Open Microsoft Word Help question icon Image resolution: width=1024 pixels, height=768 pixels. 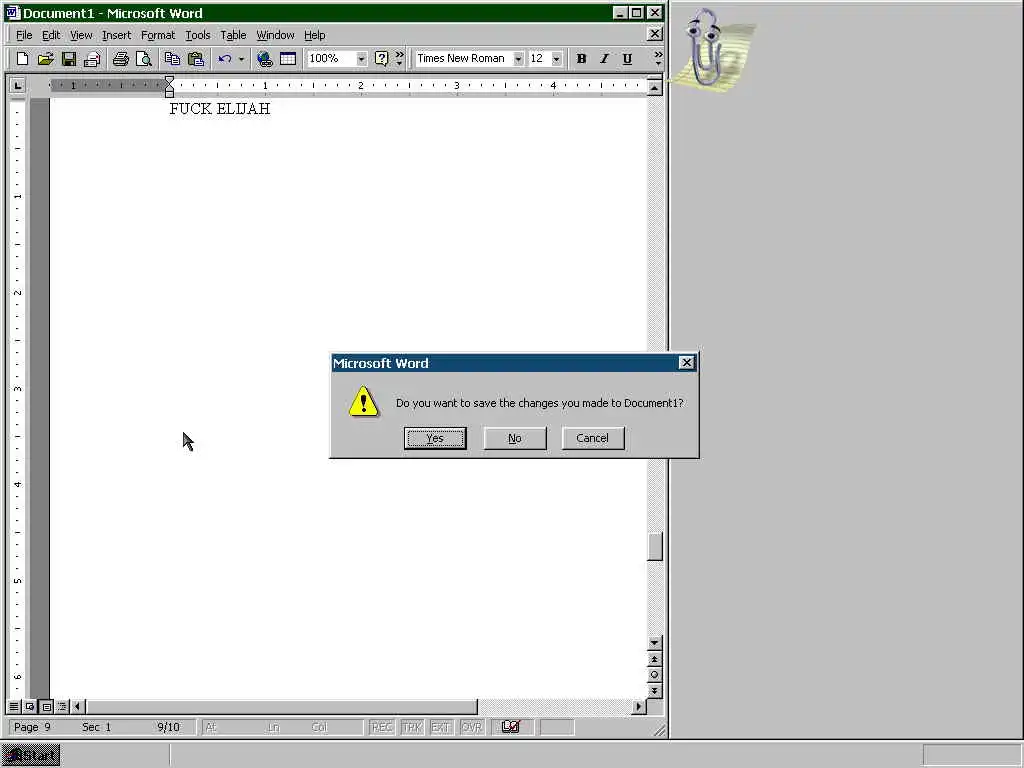point(381,59)
